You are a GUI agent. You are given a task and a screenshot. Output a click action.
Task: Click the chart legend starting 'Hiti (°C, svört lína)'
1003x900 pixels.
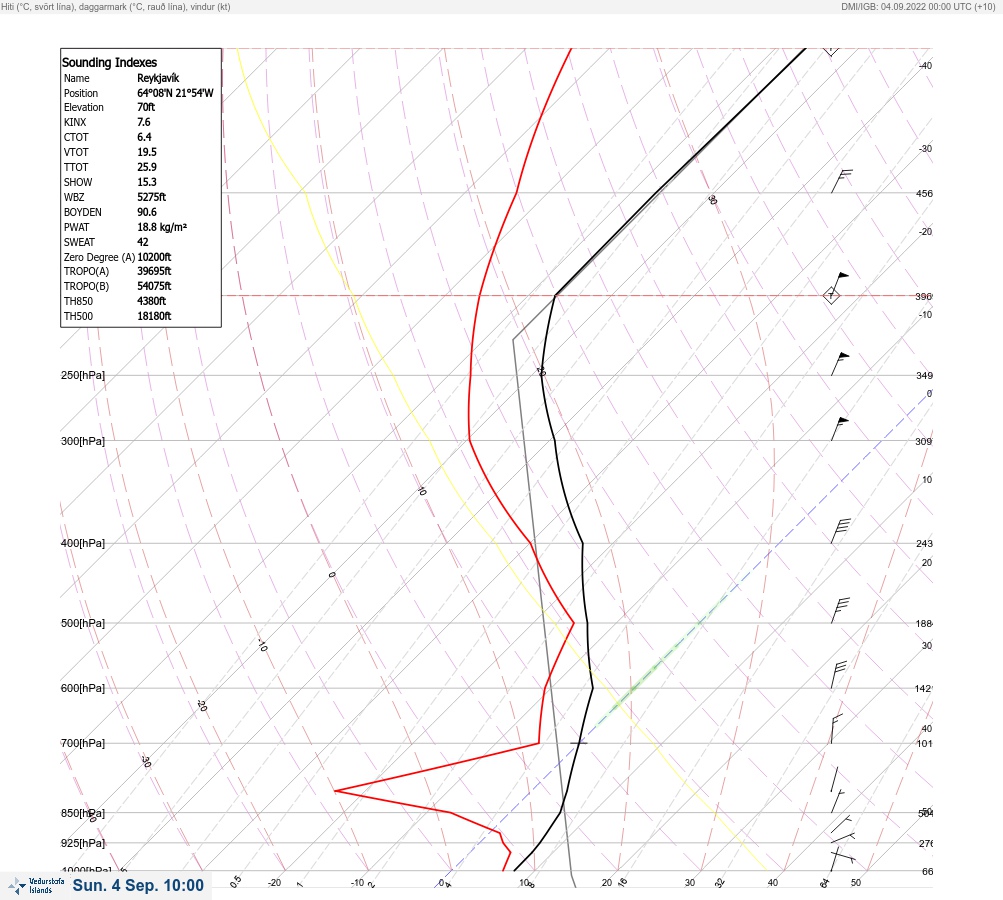click(116, 6)
